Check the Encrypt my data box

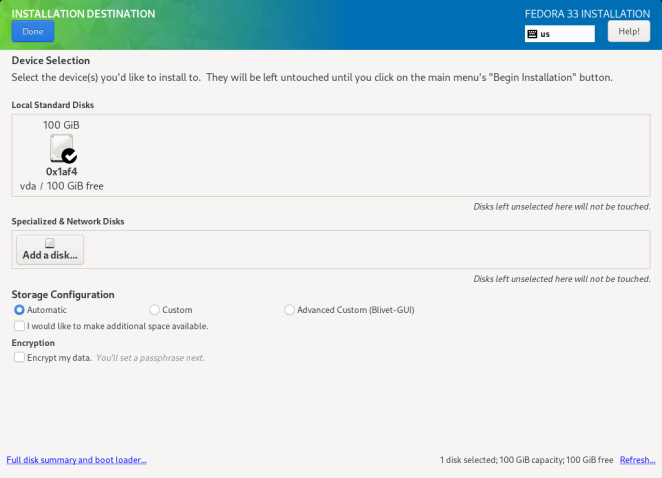pyautogui.click(x=20, y=357)
